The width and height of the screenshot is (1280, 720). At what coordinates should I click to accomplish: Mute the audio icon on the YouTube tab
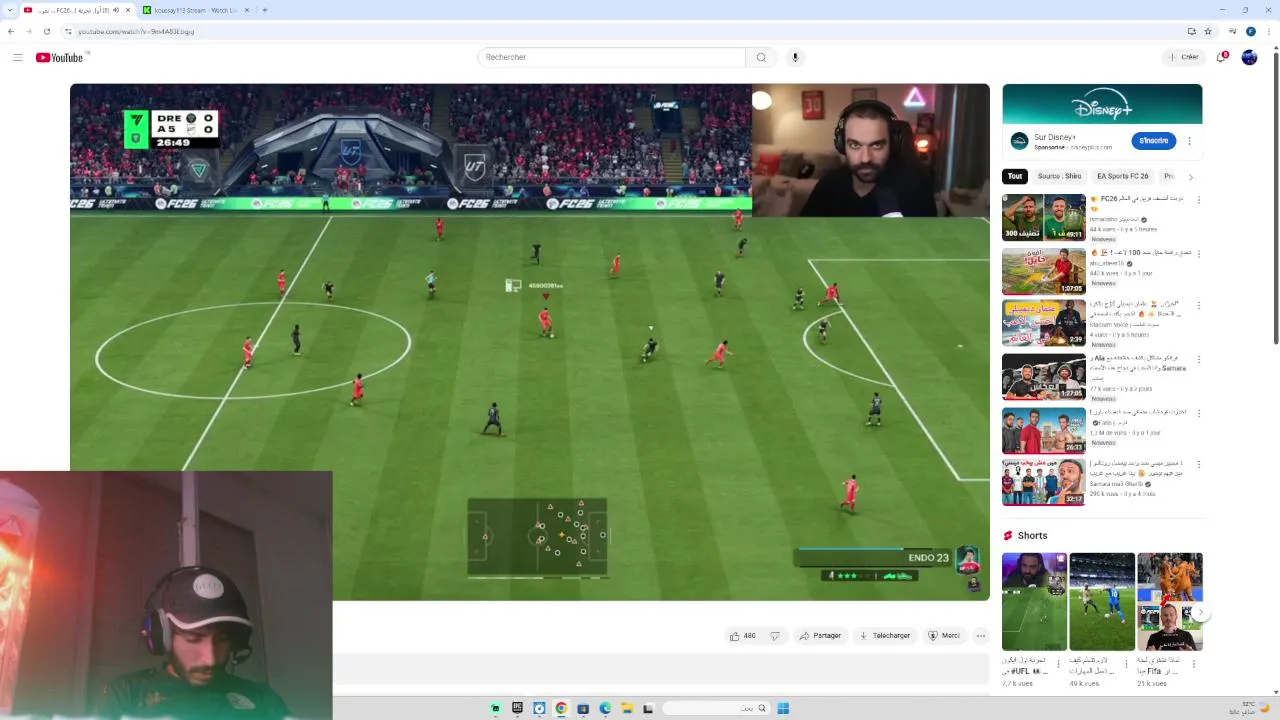pyautogui.click(x=116, y=10)
